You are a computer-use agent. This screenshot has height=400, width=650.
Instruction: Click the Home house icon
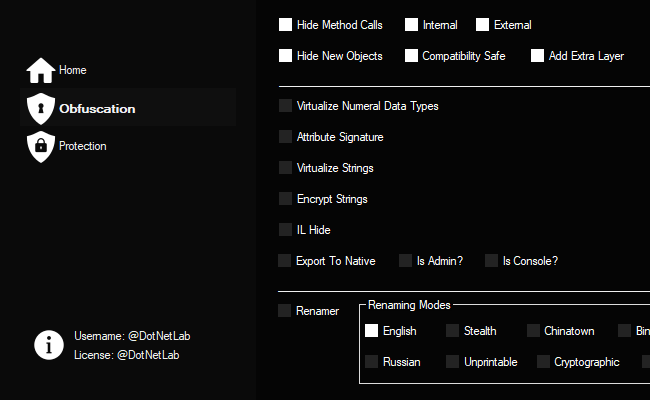click(41, 71)
